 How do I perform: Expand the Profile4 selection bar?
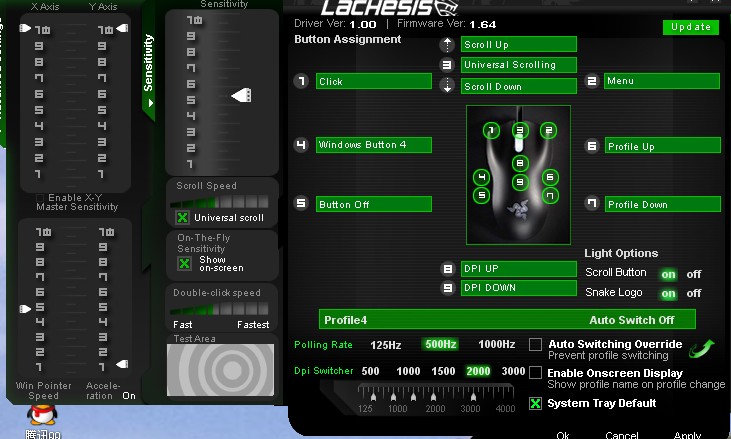point(508,320)
